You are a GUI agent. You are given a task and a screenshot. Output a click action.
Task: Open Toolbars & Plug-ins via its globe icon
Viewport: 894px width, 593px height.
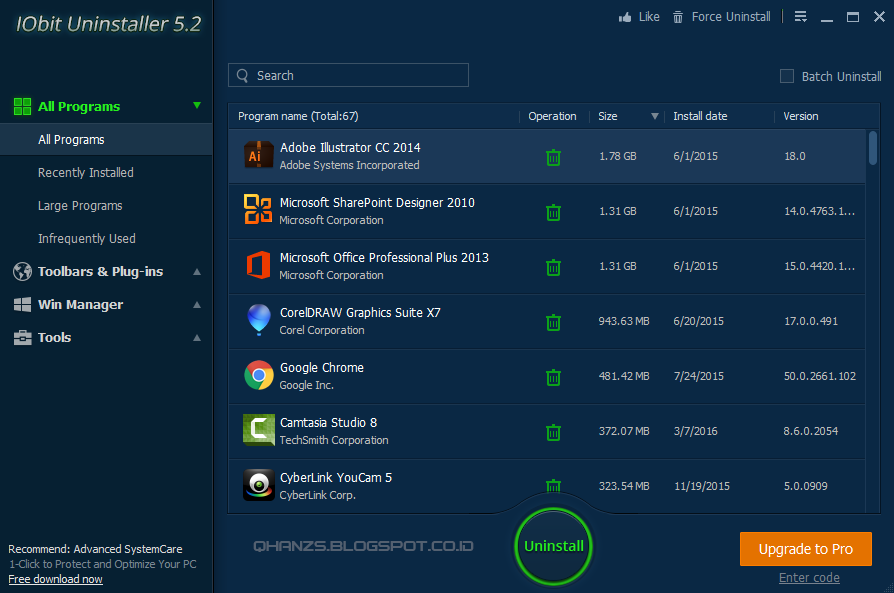pos(22,271)
